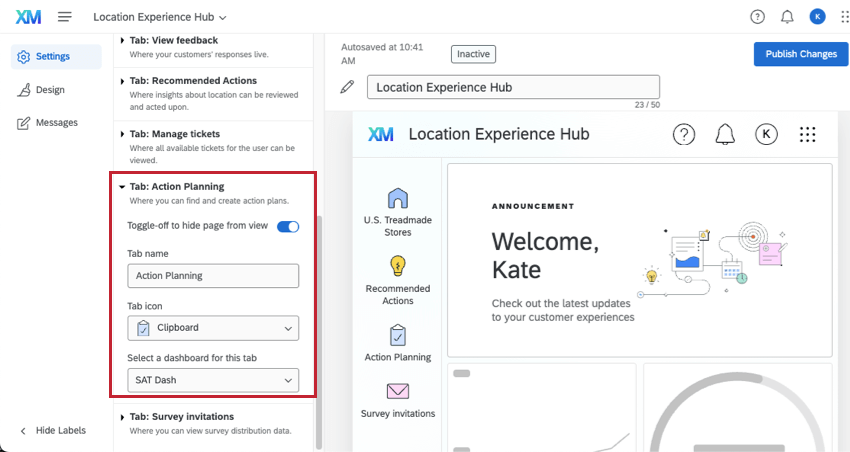Click the ANNOUNCEMENT label
850x452 pixels.
coord(533,206)
